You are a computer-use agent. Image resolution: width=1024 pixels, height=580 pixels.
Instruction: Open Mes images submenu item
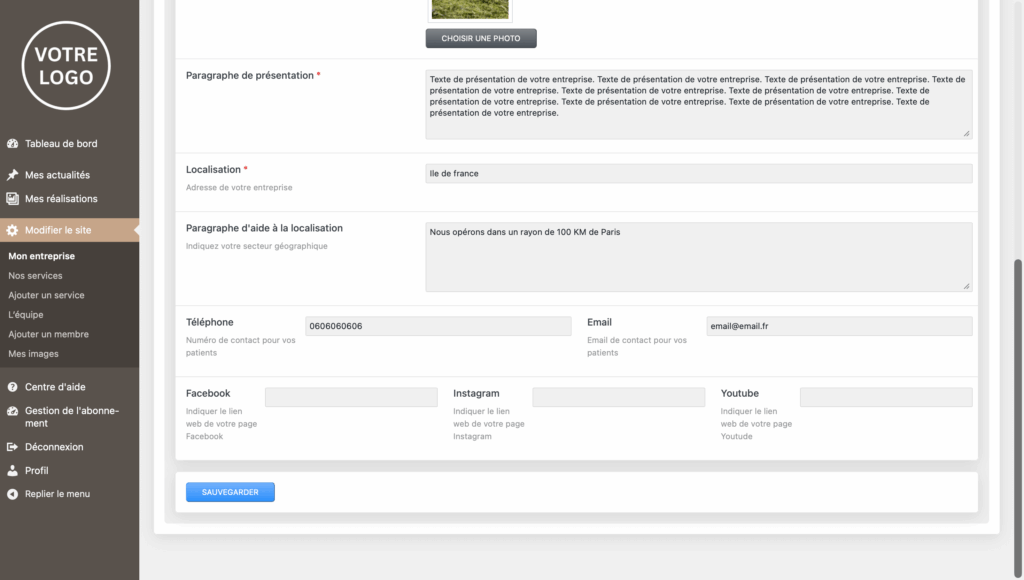(x=33, y=354)
